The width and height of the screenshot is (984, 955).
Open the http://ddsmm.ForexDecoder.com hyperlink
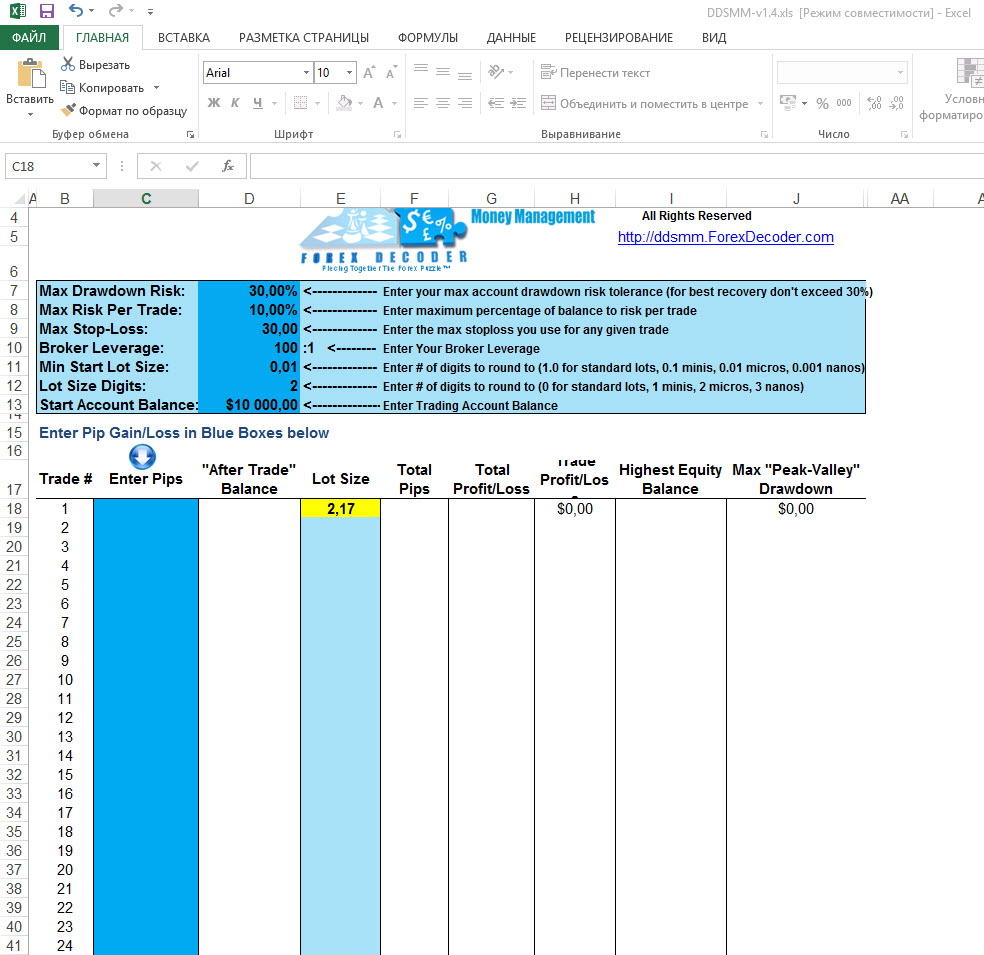(x=725, y=237)
